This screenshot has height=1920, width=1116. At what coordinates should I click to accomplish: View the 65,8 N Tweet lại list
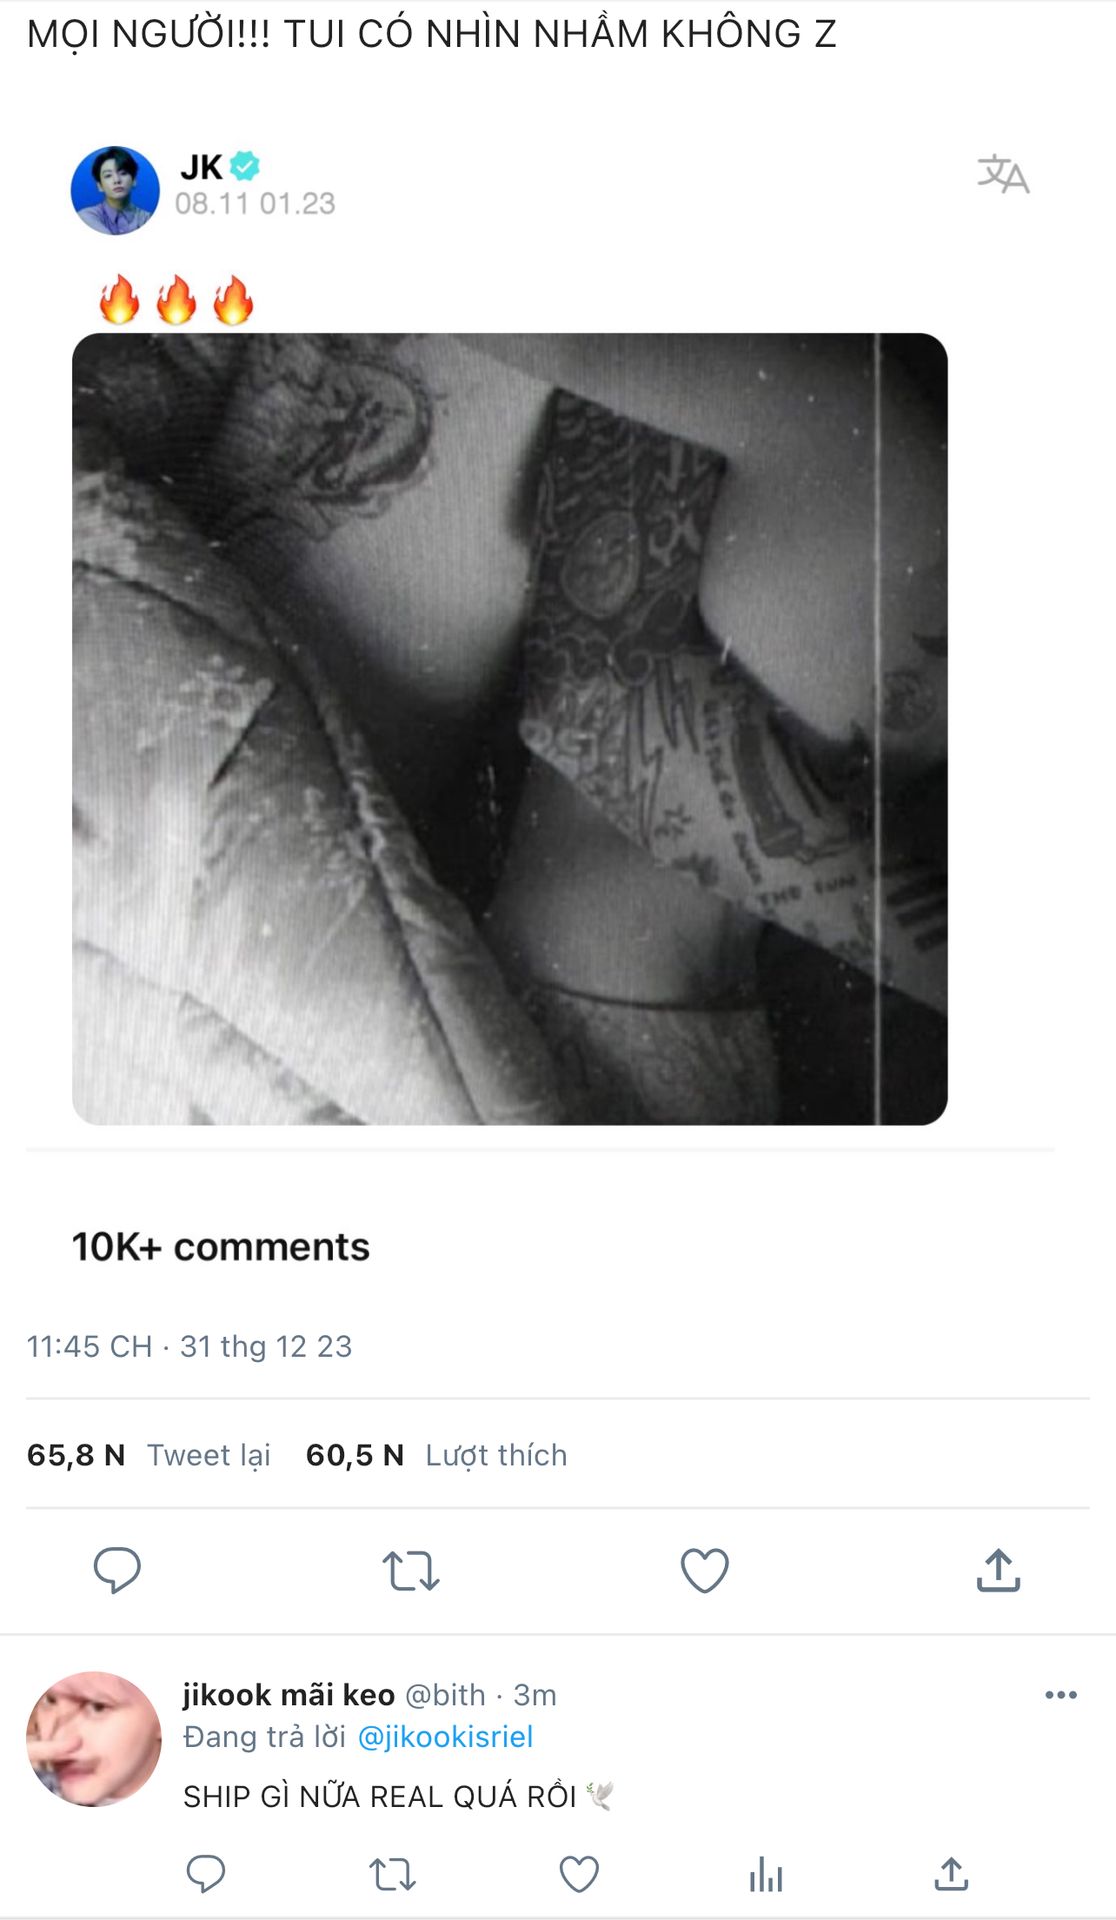pos(148,1455)
